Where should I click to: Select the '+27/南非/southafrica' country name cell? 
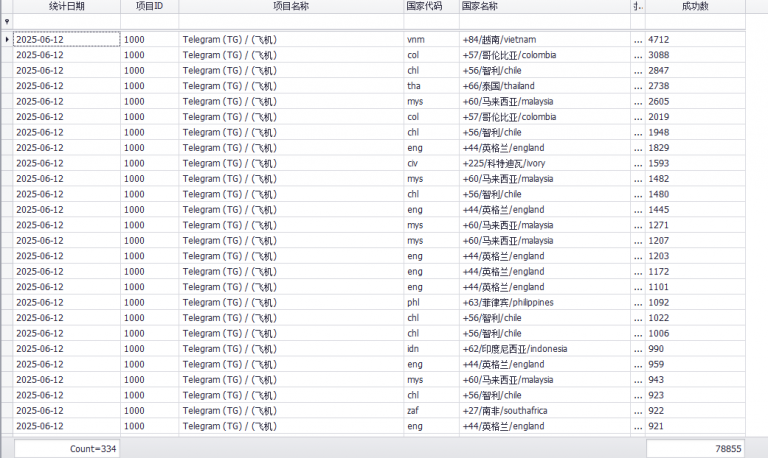point(545,410)
